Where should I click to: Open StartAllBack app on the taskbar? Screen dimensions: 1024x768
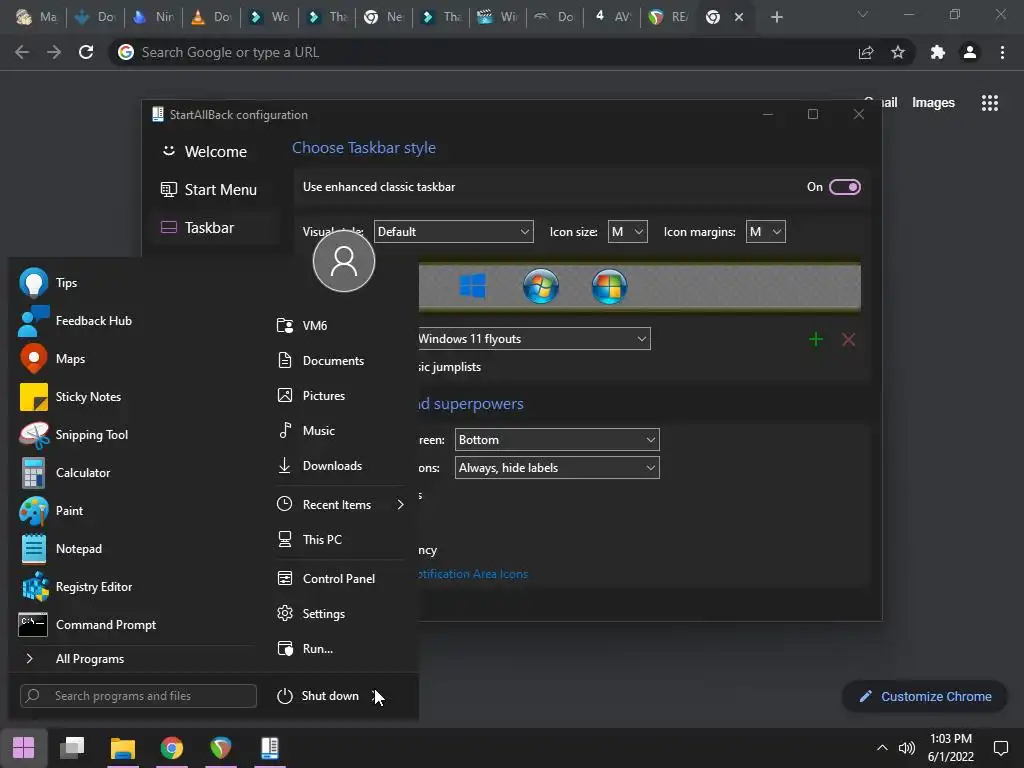[270, 748]
